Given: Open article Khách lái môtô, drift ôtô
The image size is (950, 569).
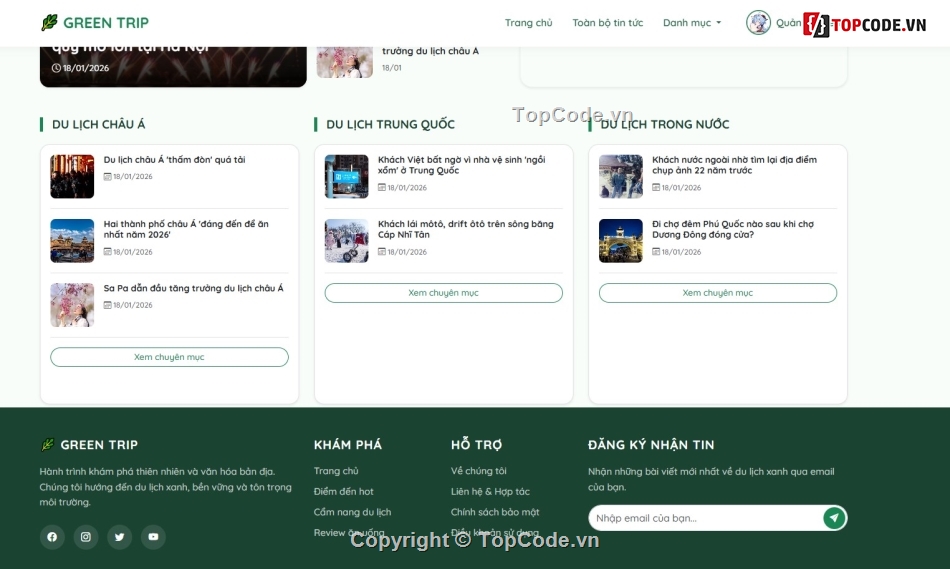Looking at the screenshot, I should coord(465,229).
